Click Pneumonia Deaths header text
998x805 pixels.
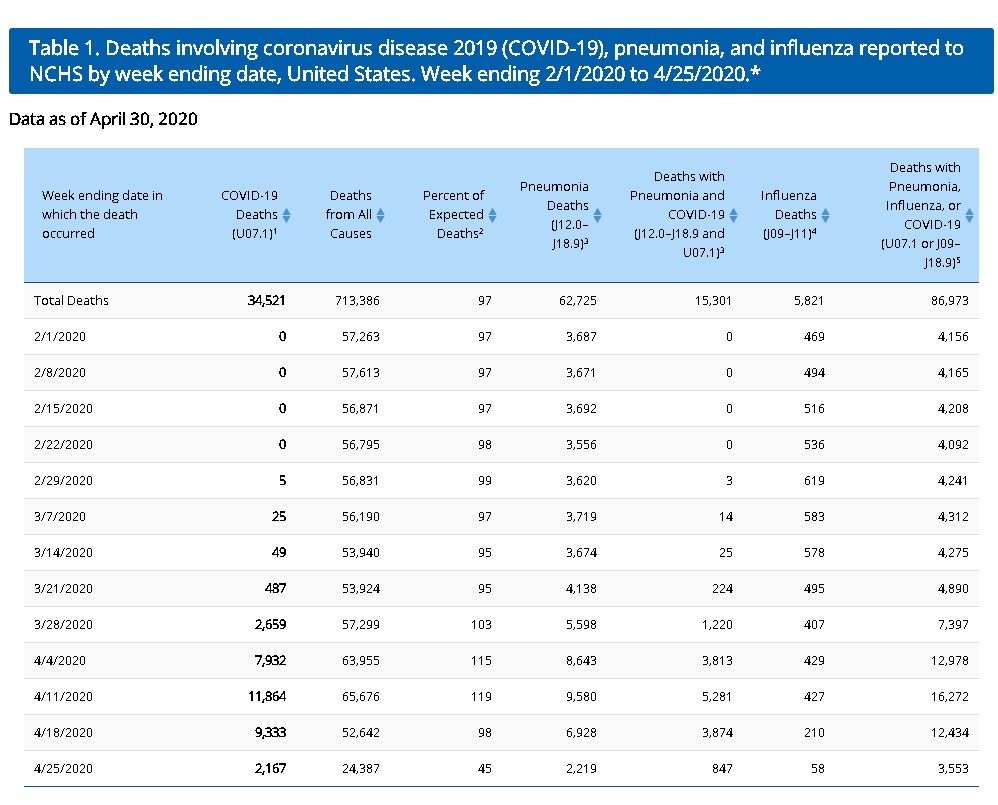click(554, 214)
